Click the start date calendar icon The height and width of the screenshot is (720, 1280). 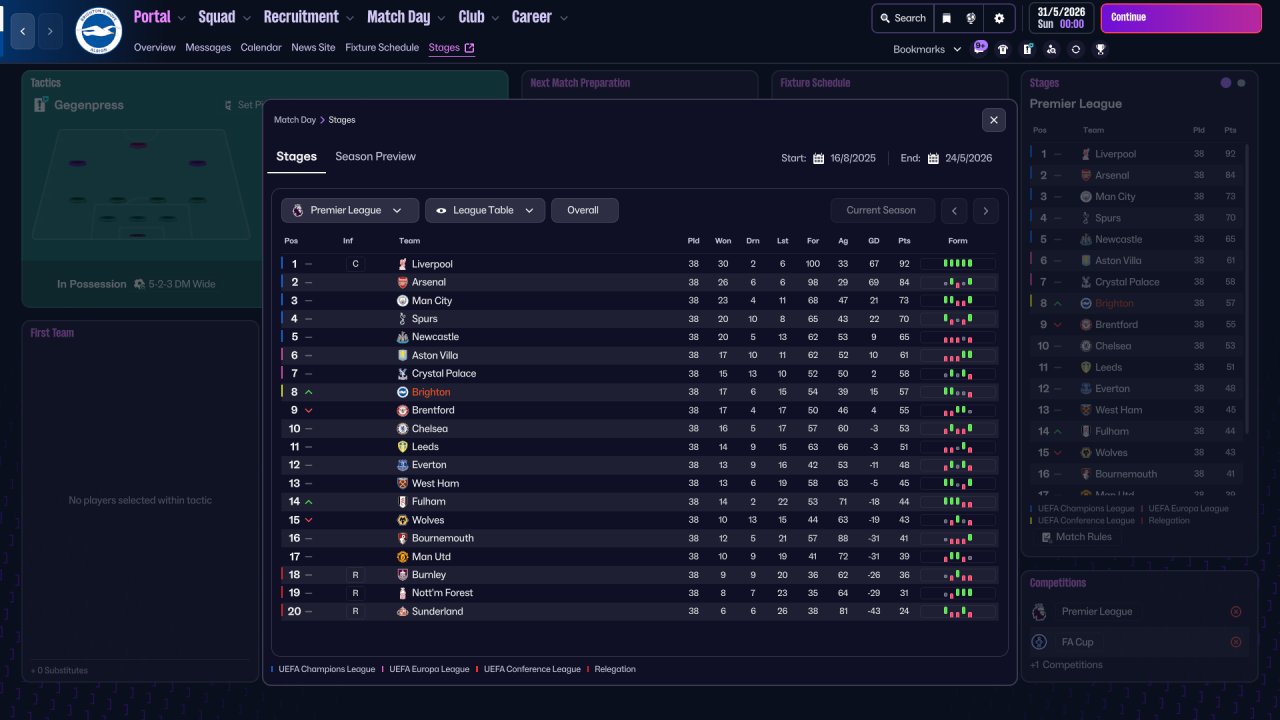(818, 158)
